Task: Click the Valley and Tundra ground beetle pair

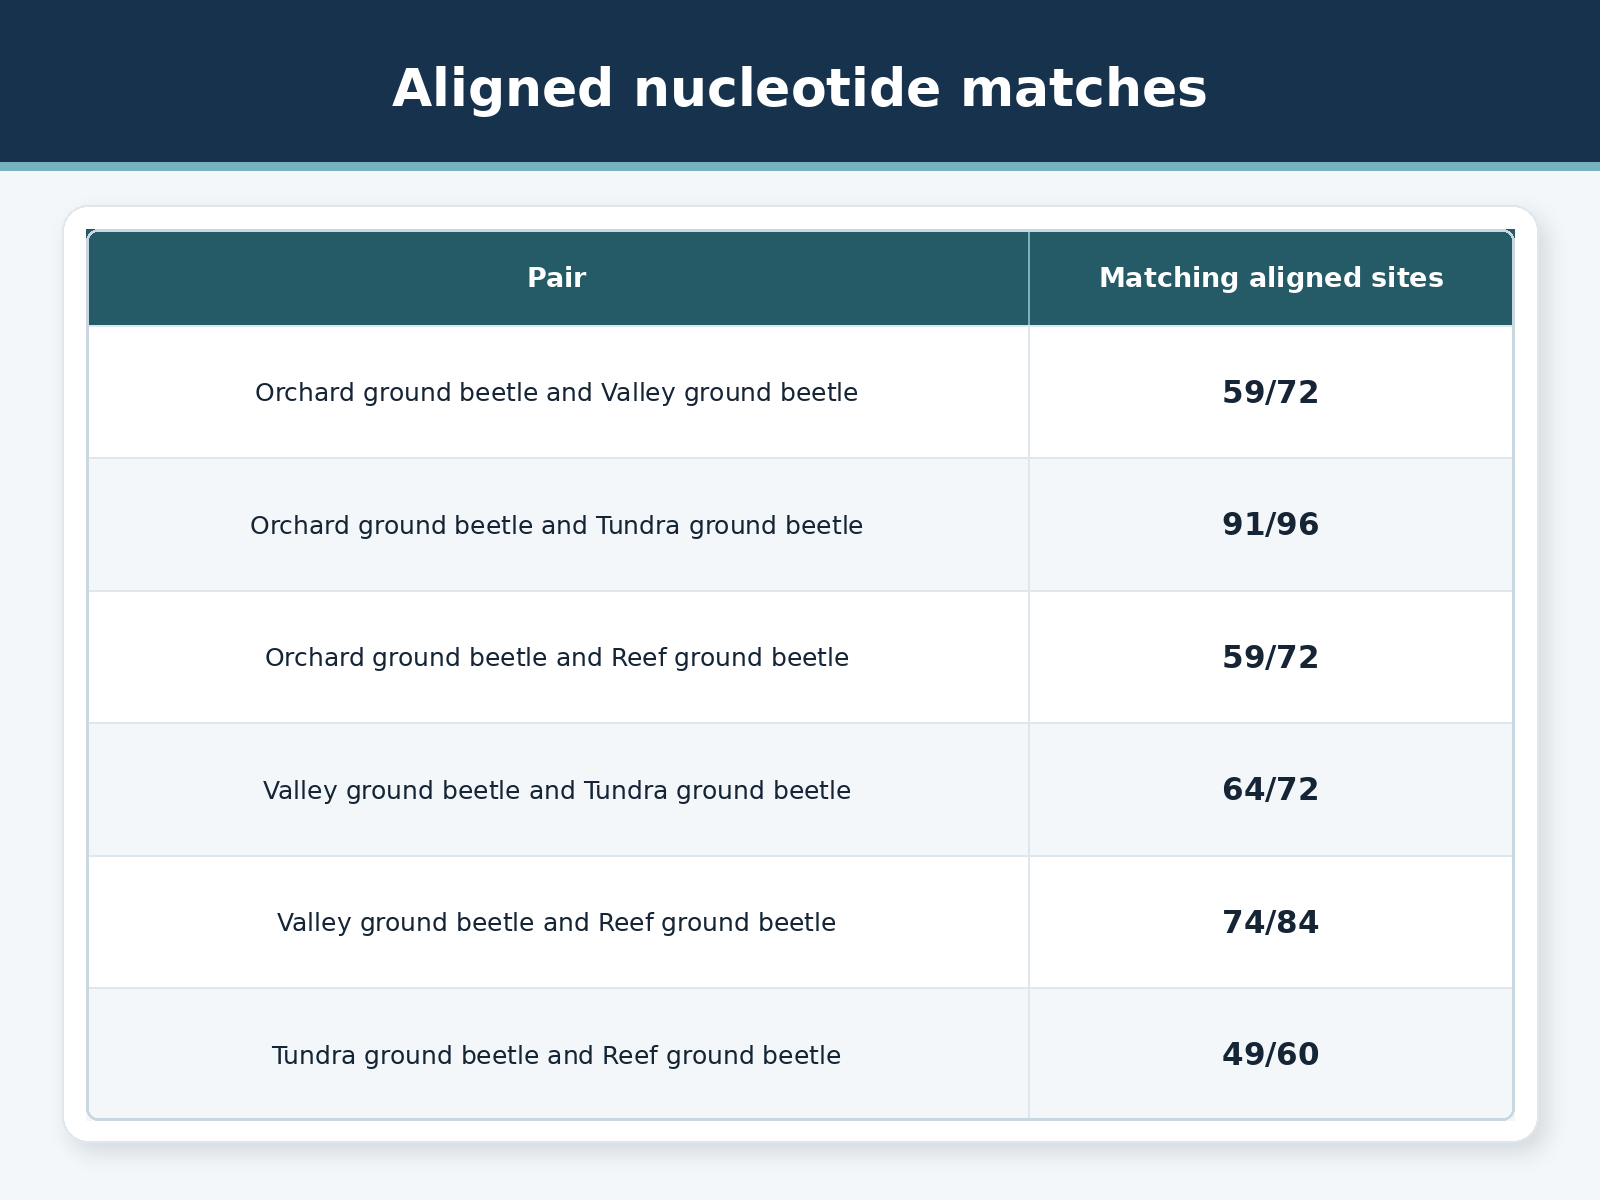Action: tap(557, 791)
